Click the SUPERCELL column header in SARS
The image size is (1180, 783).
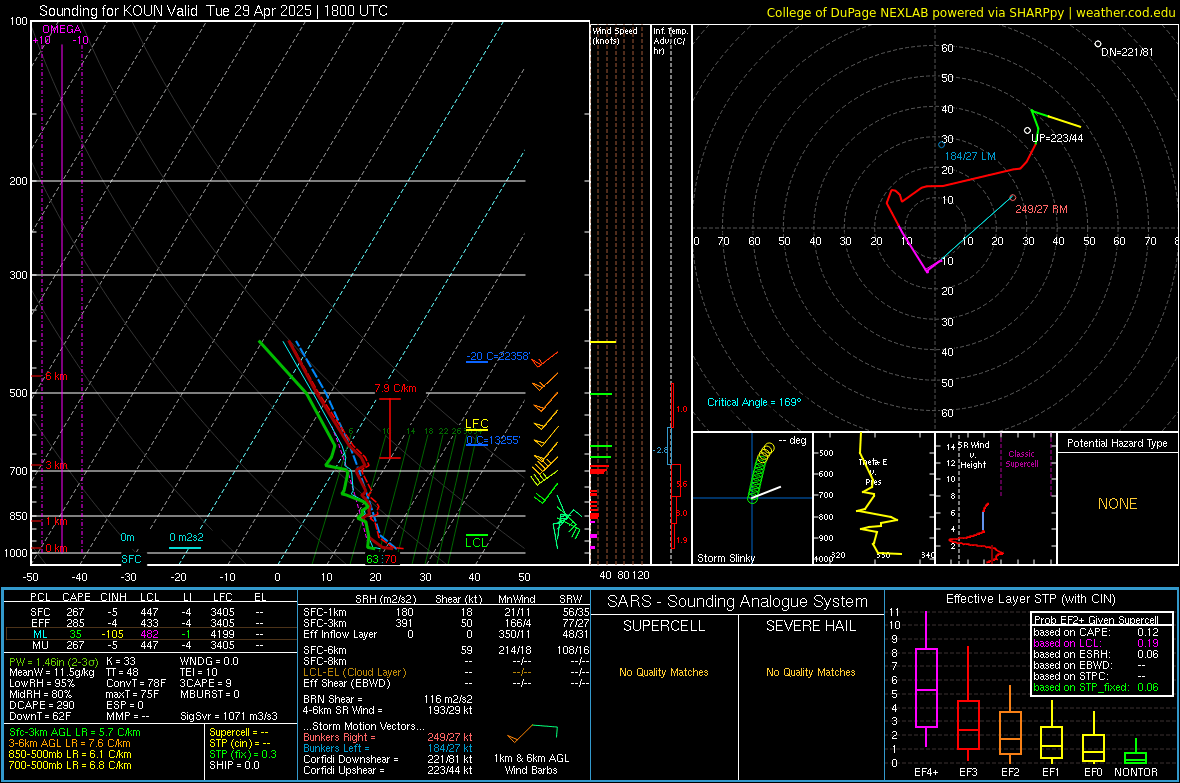[664, 626]
